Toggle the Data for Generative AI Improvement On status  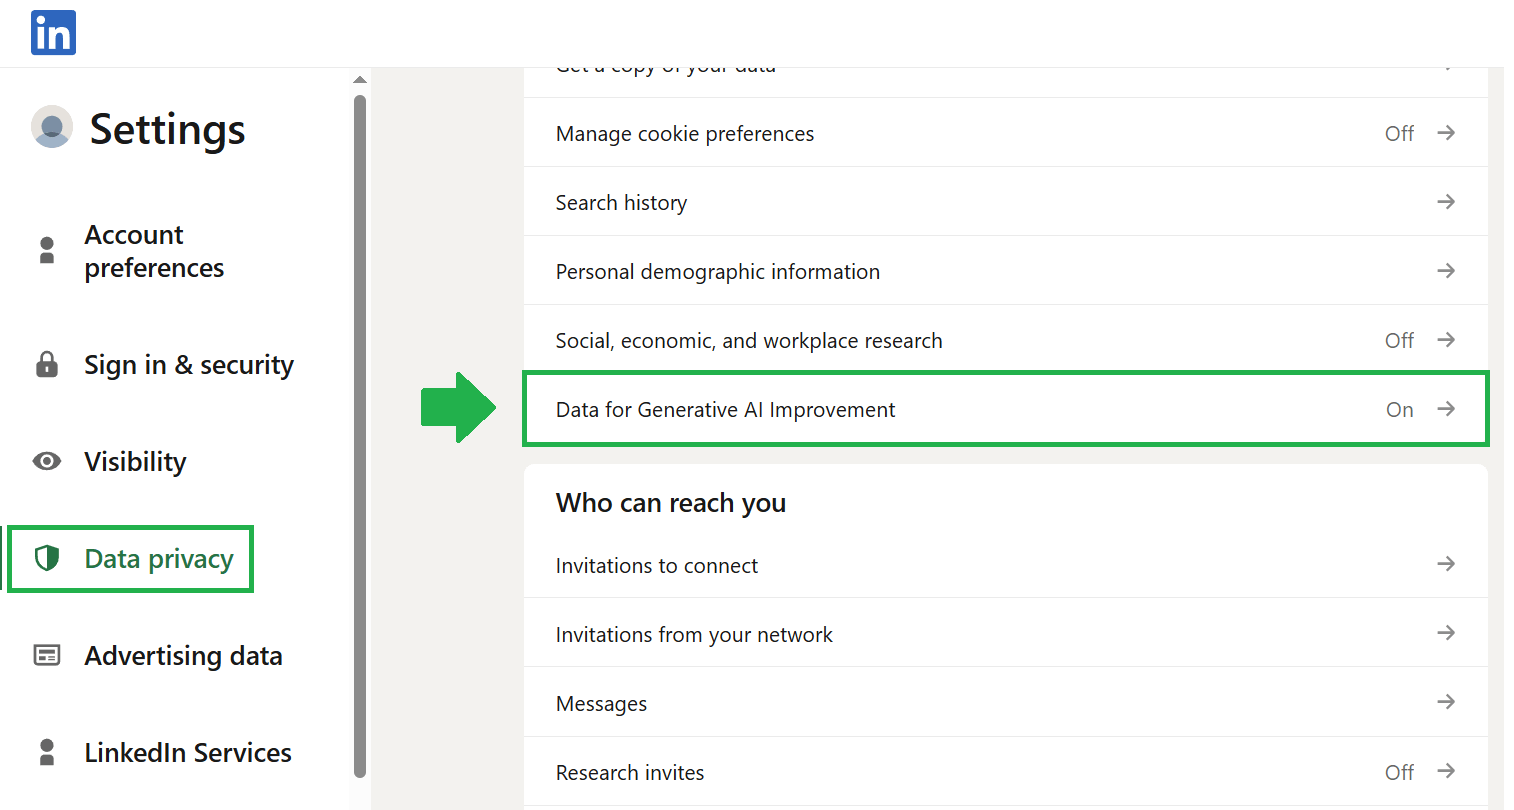point(1399,410)
